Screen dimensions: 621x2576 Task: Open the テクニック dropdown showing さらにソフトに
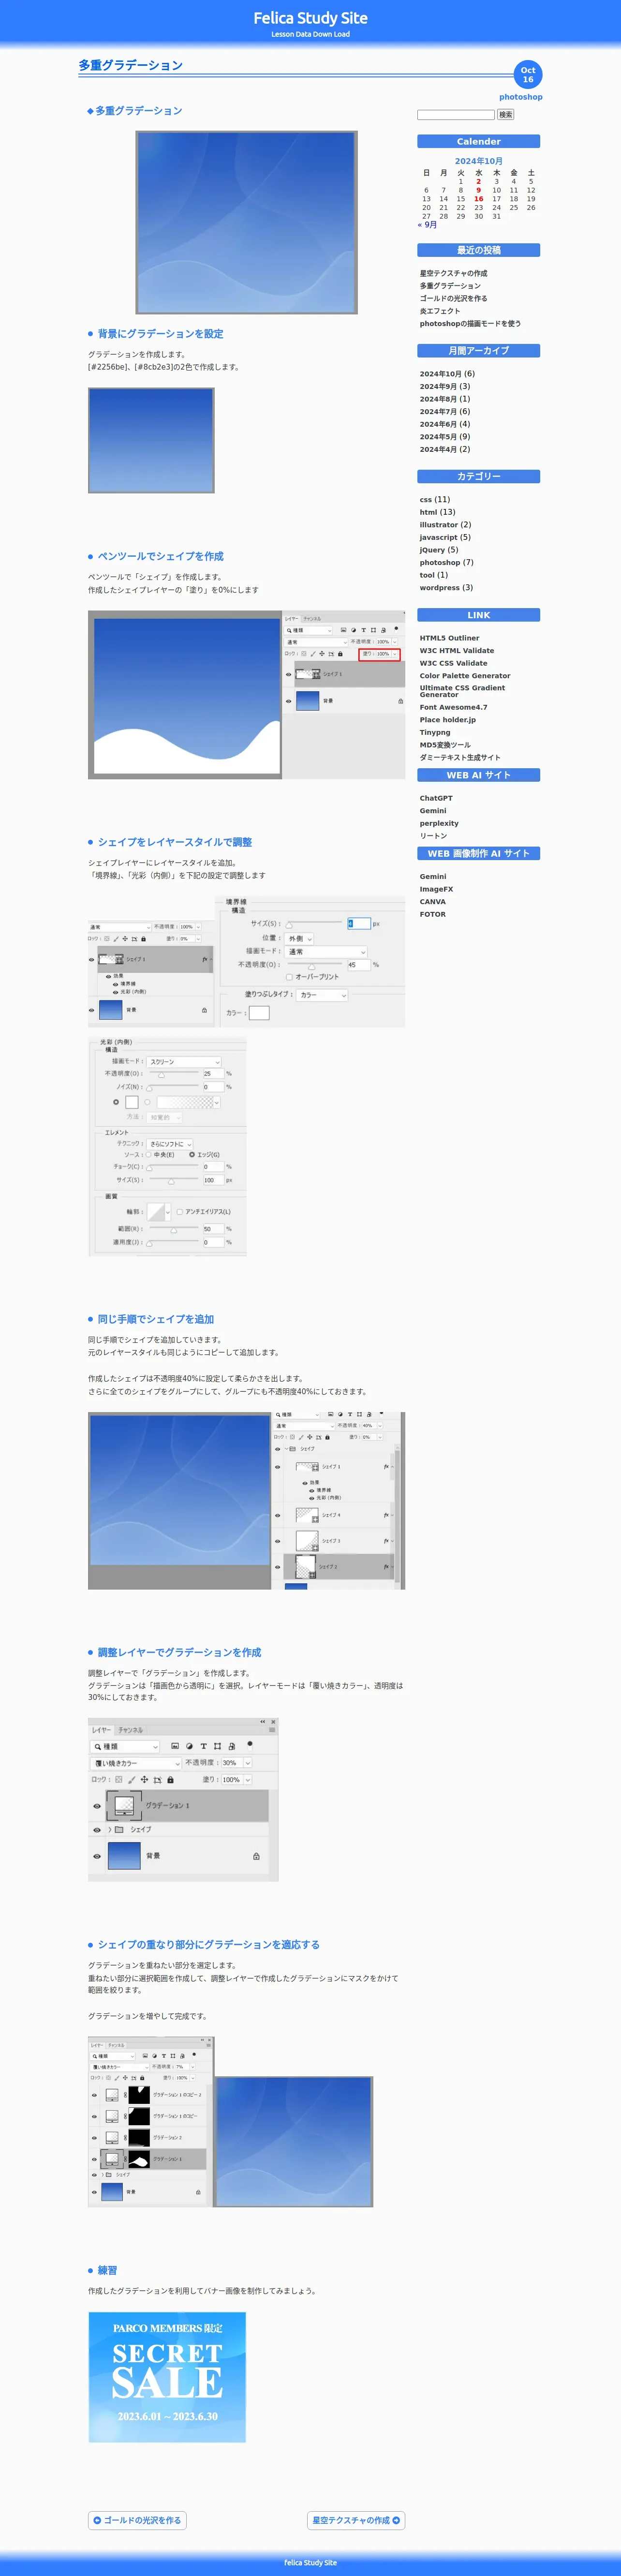coord(170,1143)
